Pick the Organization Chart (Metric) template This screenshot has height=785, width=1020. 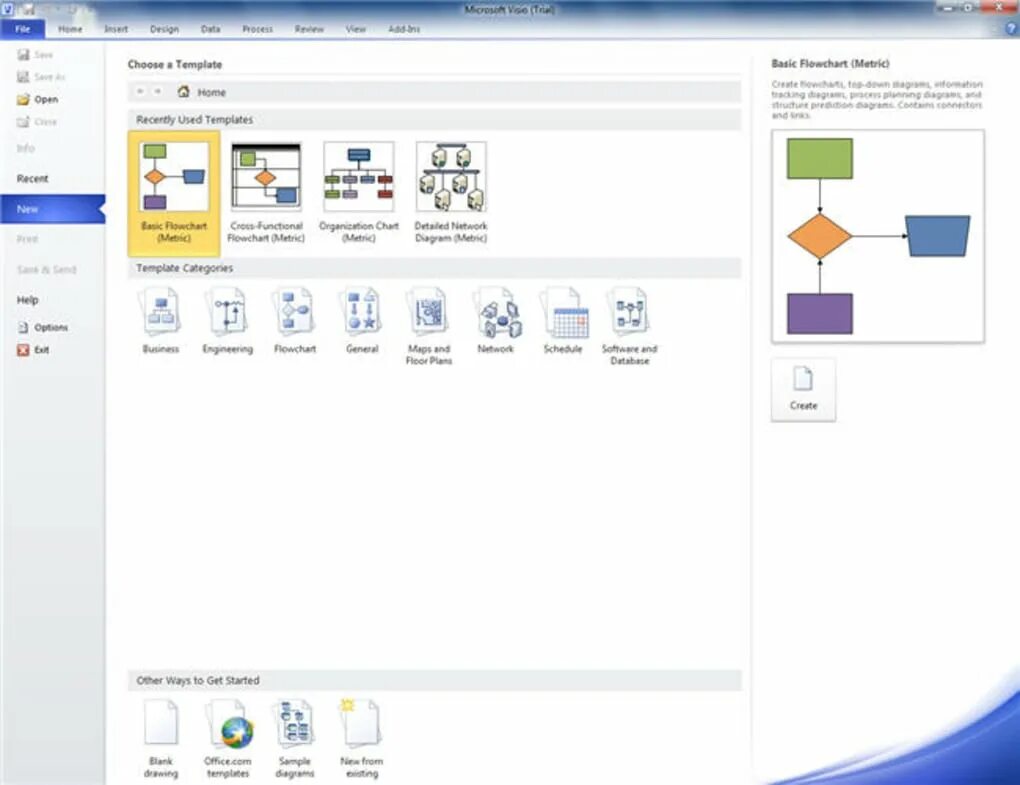click(x=358, y=193)
